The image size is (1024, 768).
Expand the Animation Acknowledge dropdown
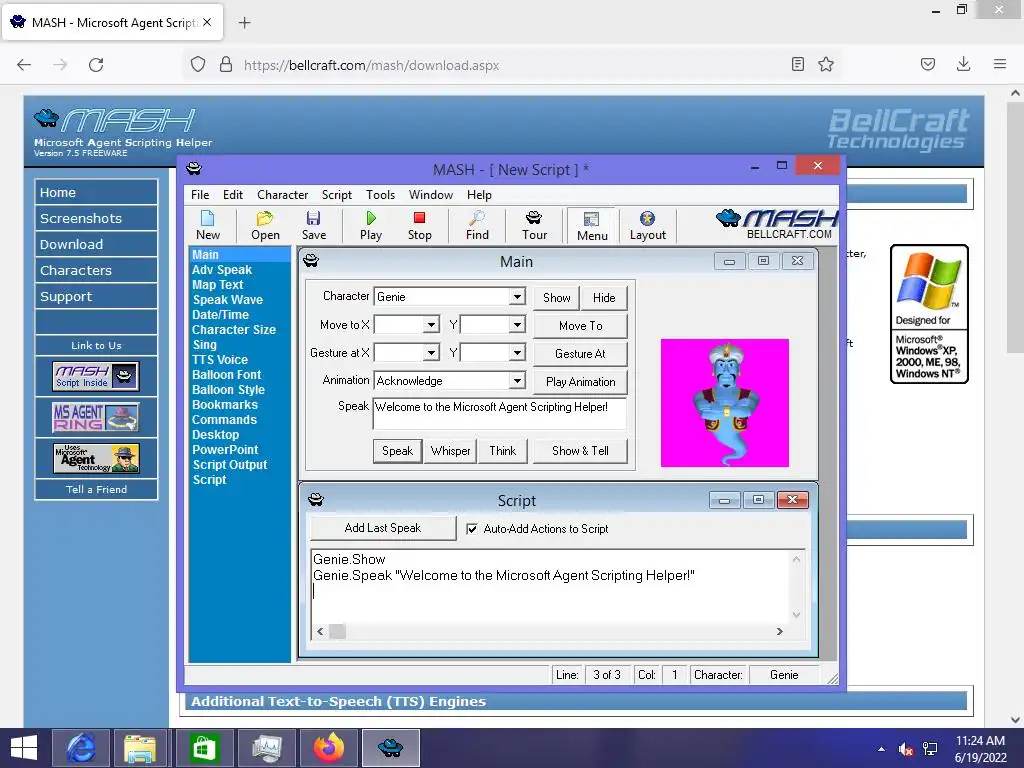(517, 381)
